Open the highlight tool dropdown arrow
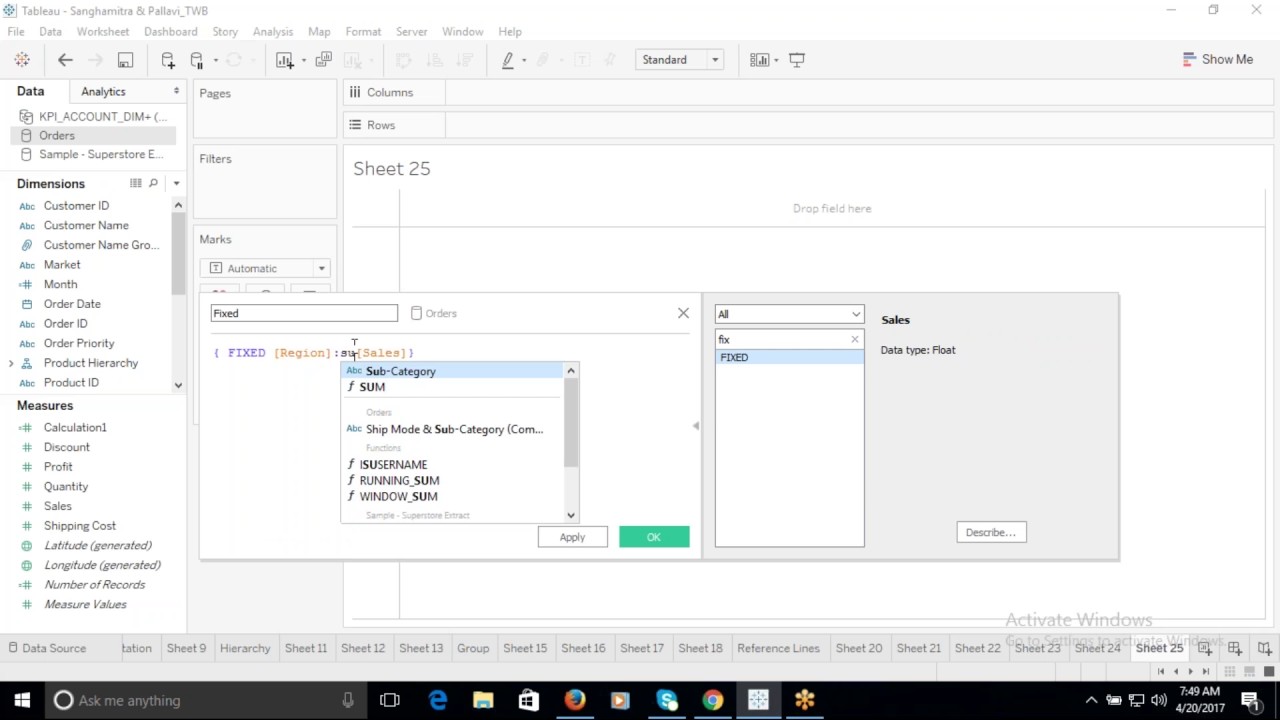This screenshot has width=1280, height=720. [x=523, y=60]
